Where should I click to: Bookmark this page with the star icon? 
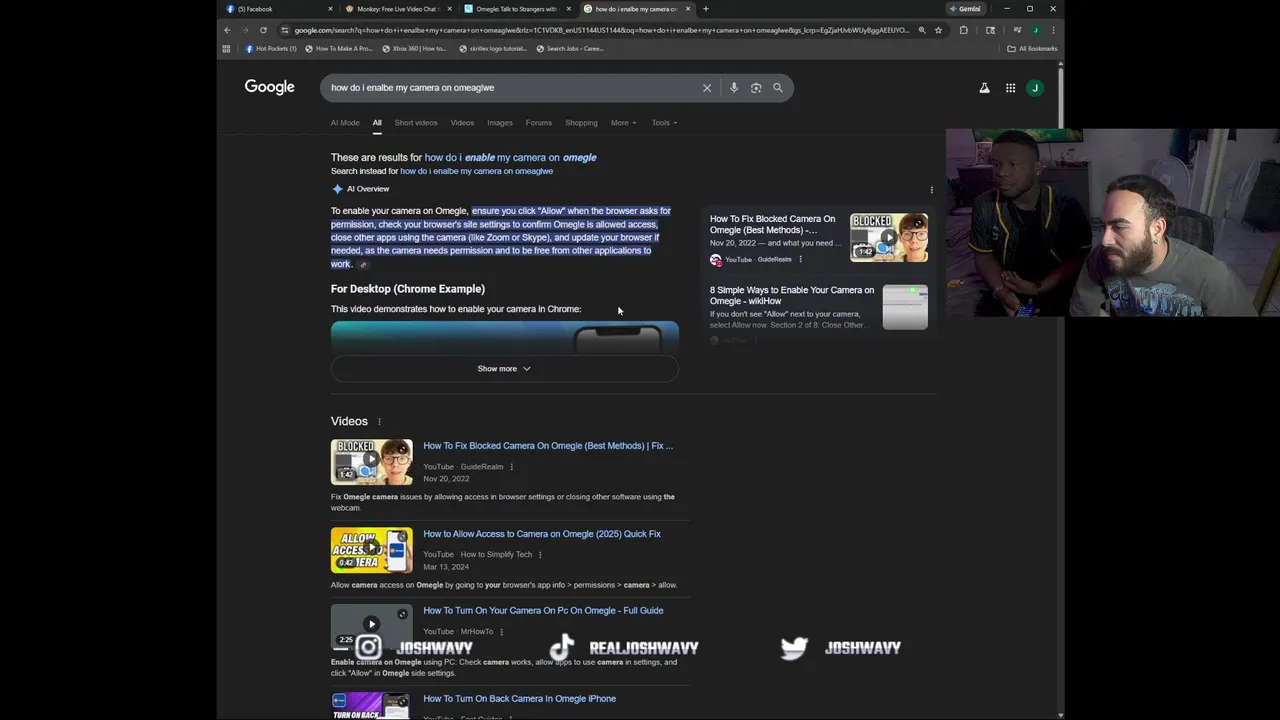pyautogui.click(x=938, y=30)
